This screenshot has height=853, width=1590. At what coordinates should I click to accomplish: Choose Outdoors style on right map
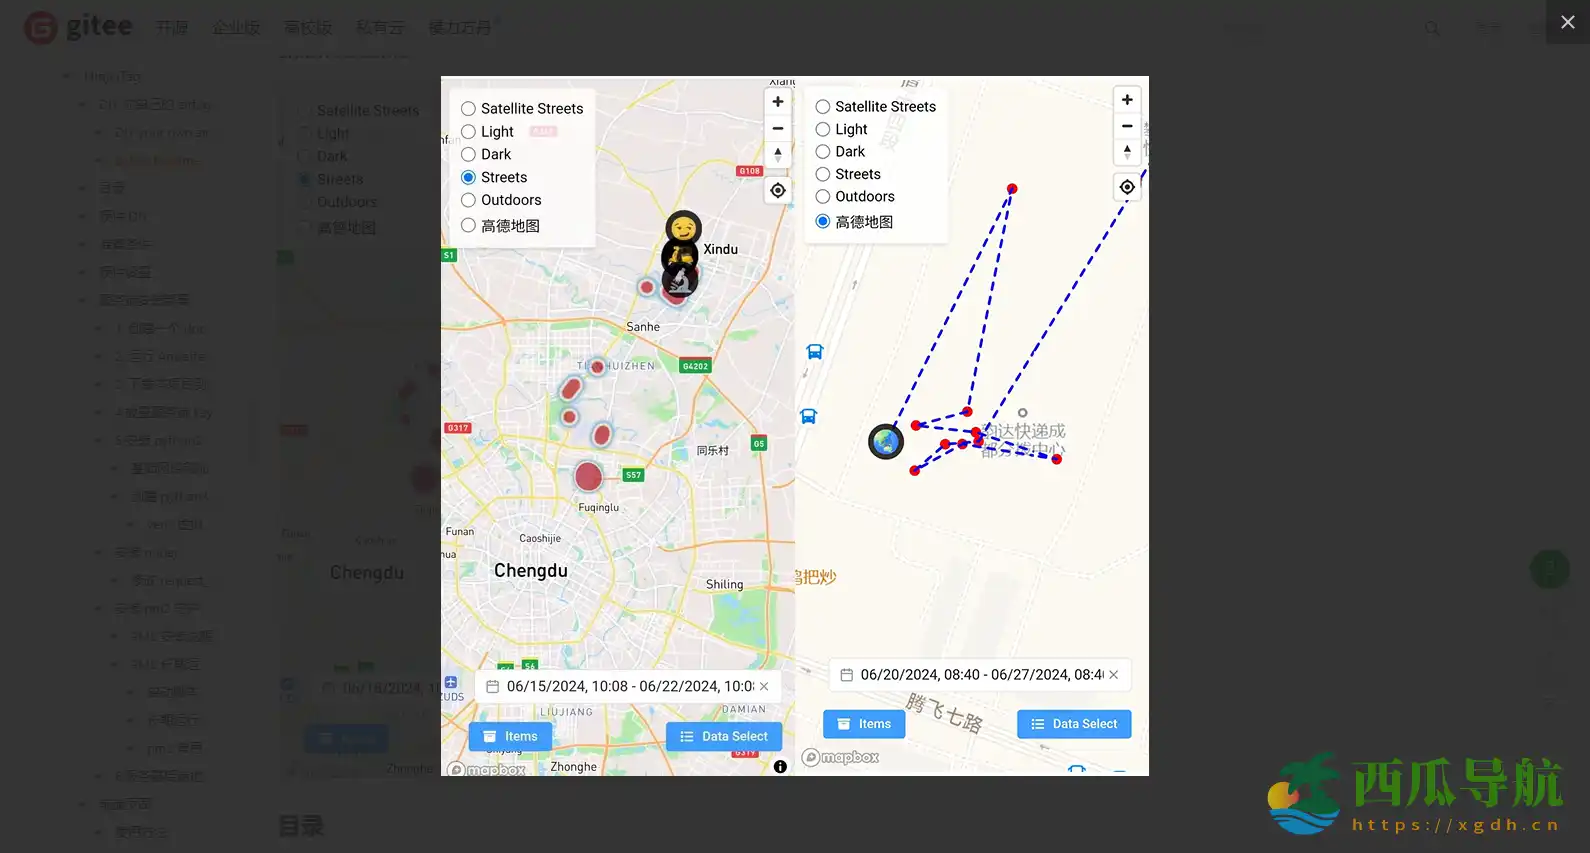(x=823, y=197)
